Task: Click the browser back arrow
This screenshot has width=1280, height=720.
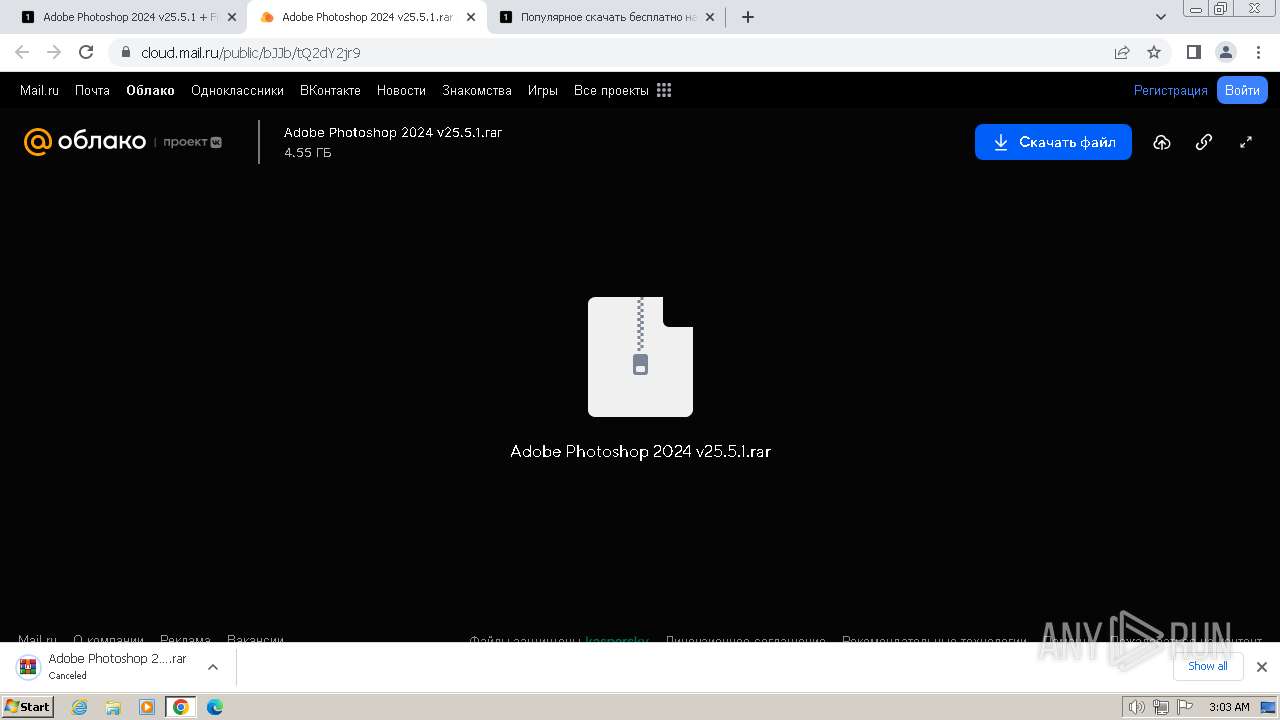Action: coord(22,52)
